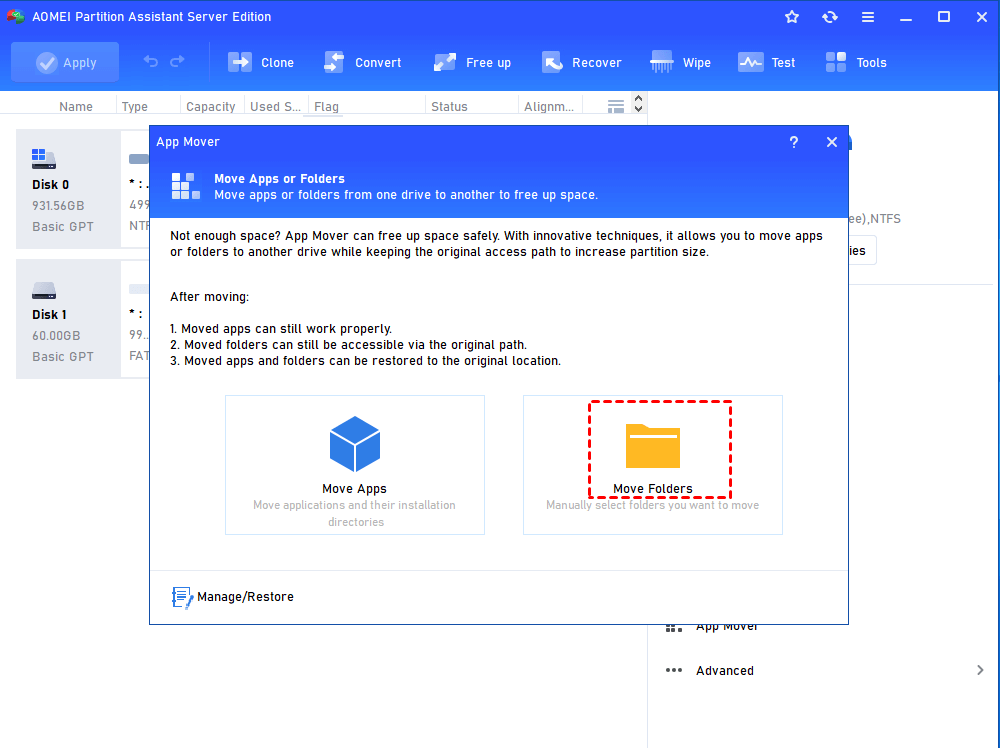Expand the Advanced section
Screen dimensions: 1000x748
(824, 670)
